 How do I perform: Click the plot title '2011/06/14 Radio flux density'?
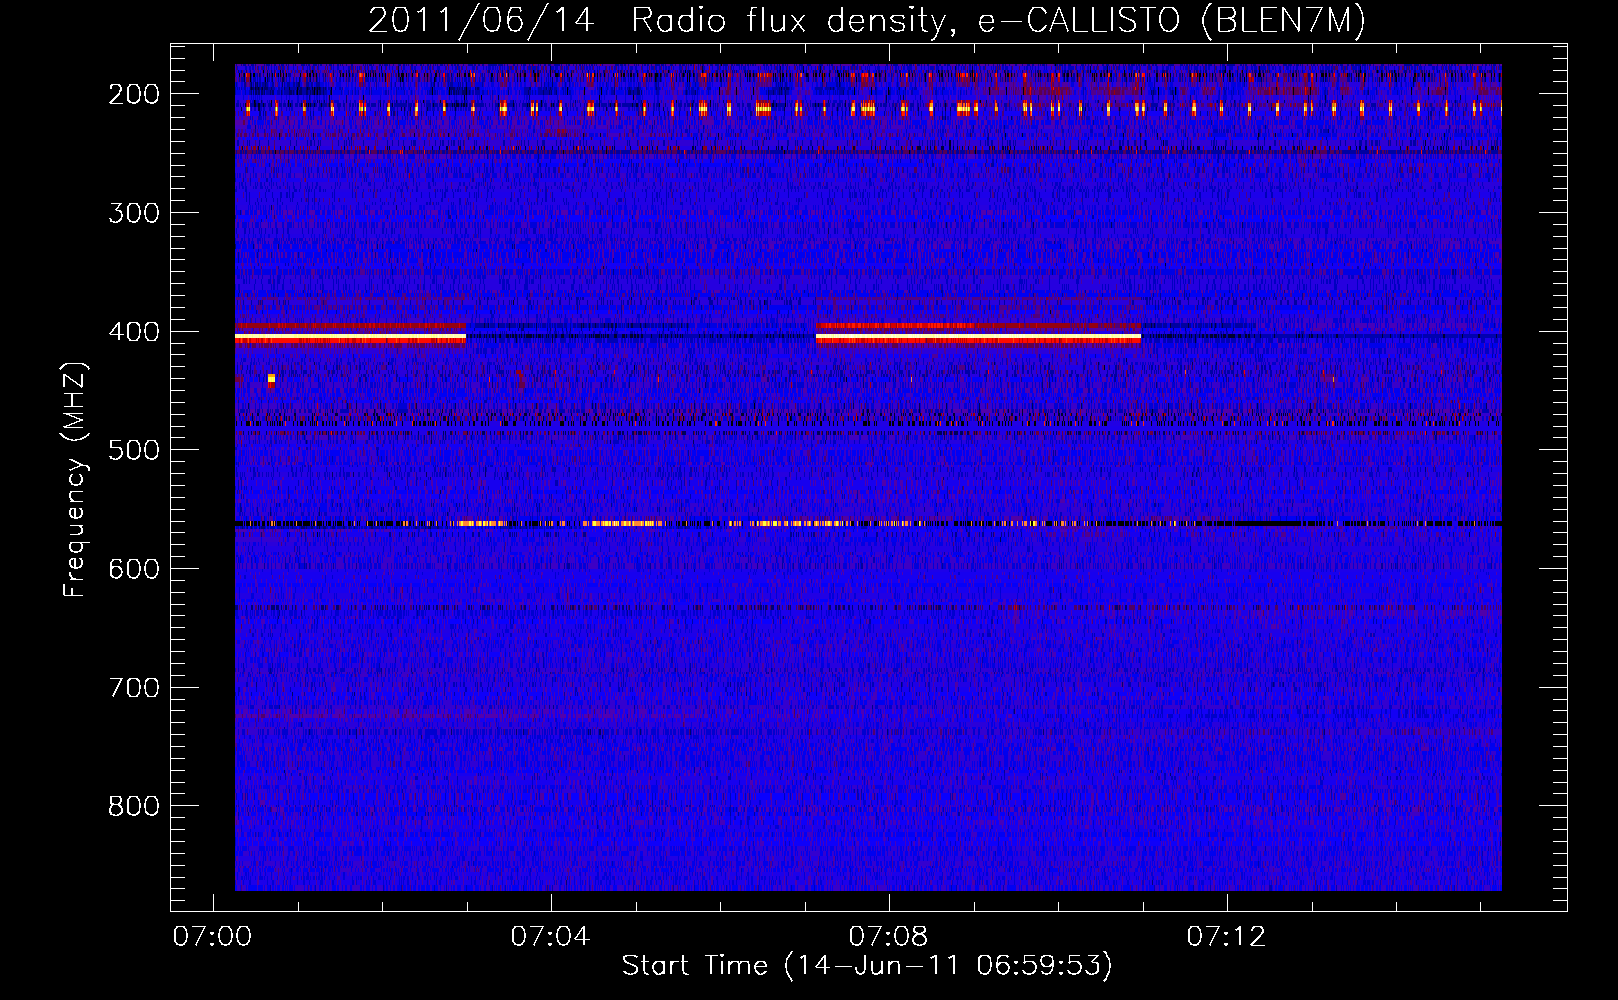tap(657, 21)
